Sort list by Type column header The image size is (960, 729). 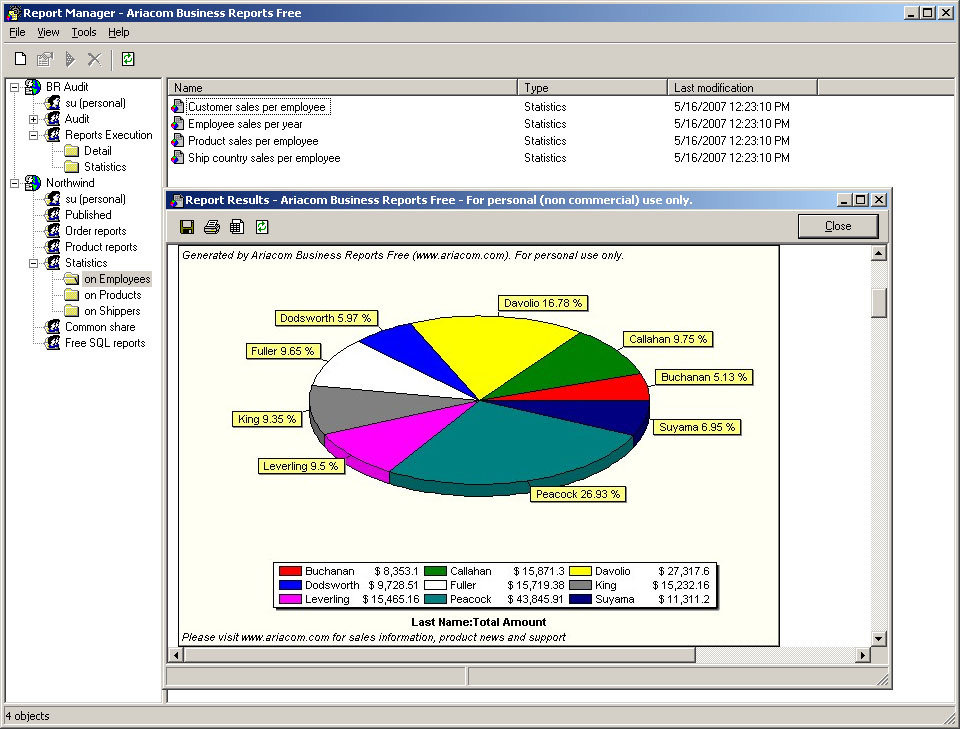(x=593, y=88)
